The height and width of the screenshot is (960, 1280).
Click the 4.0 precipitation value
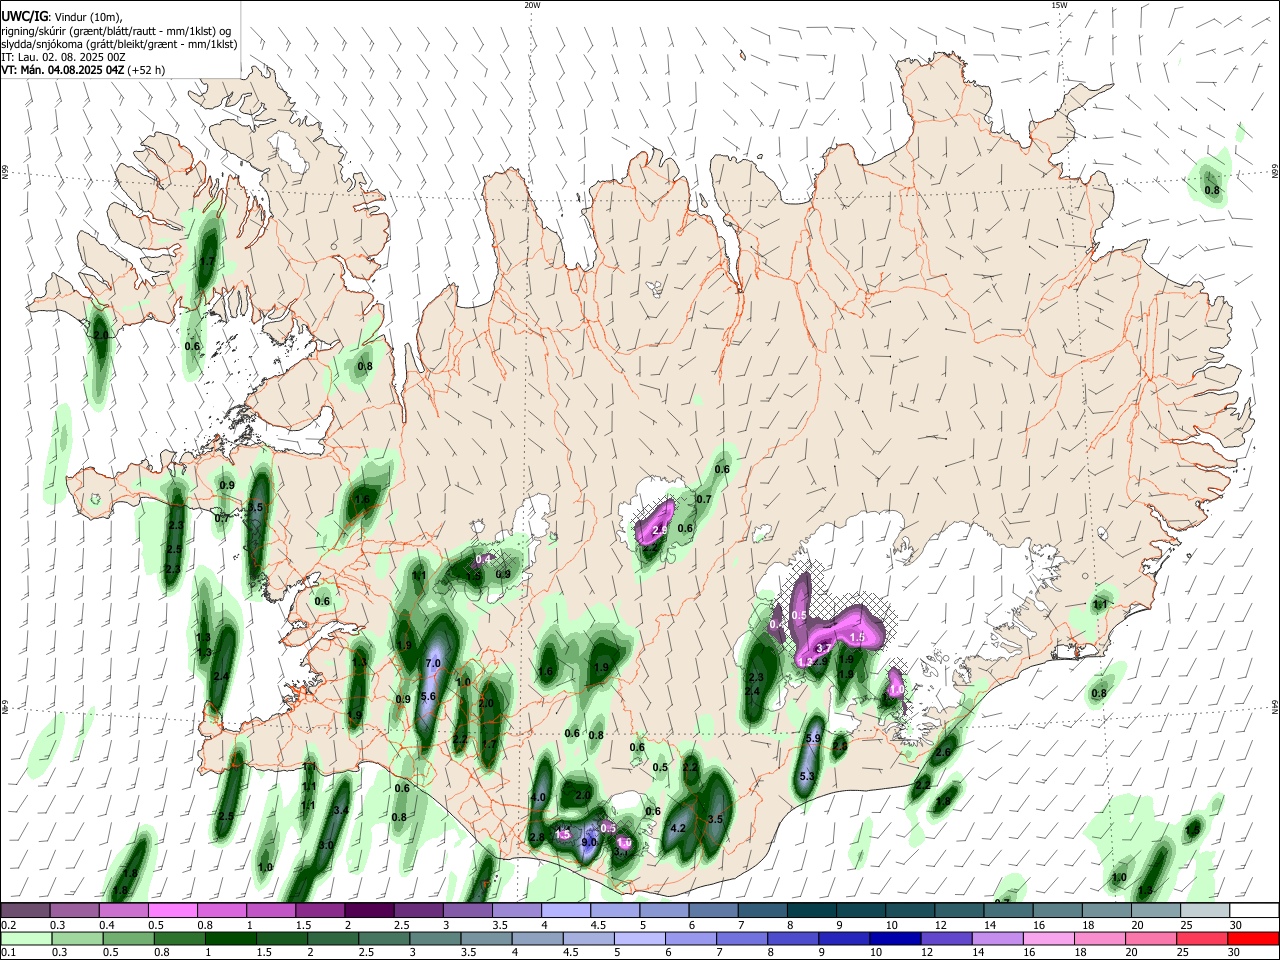point(538,797)
